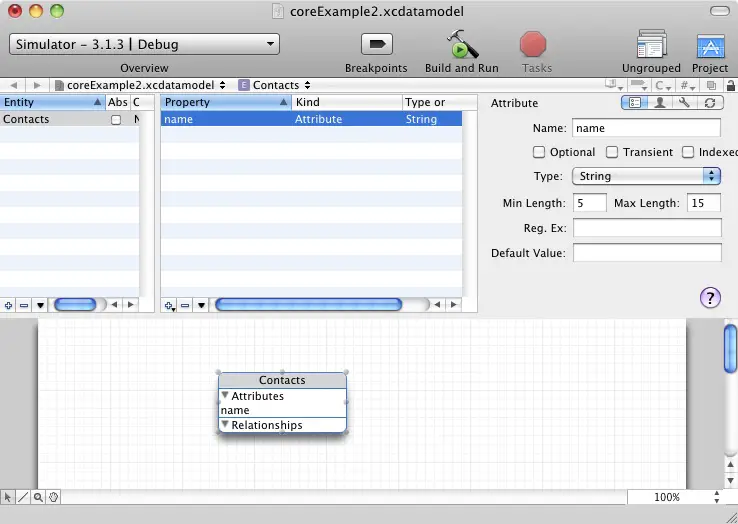Select the line tool in diagram toolbar

23,497
